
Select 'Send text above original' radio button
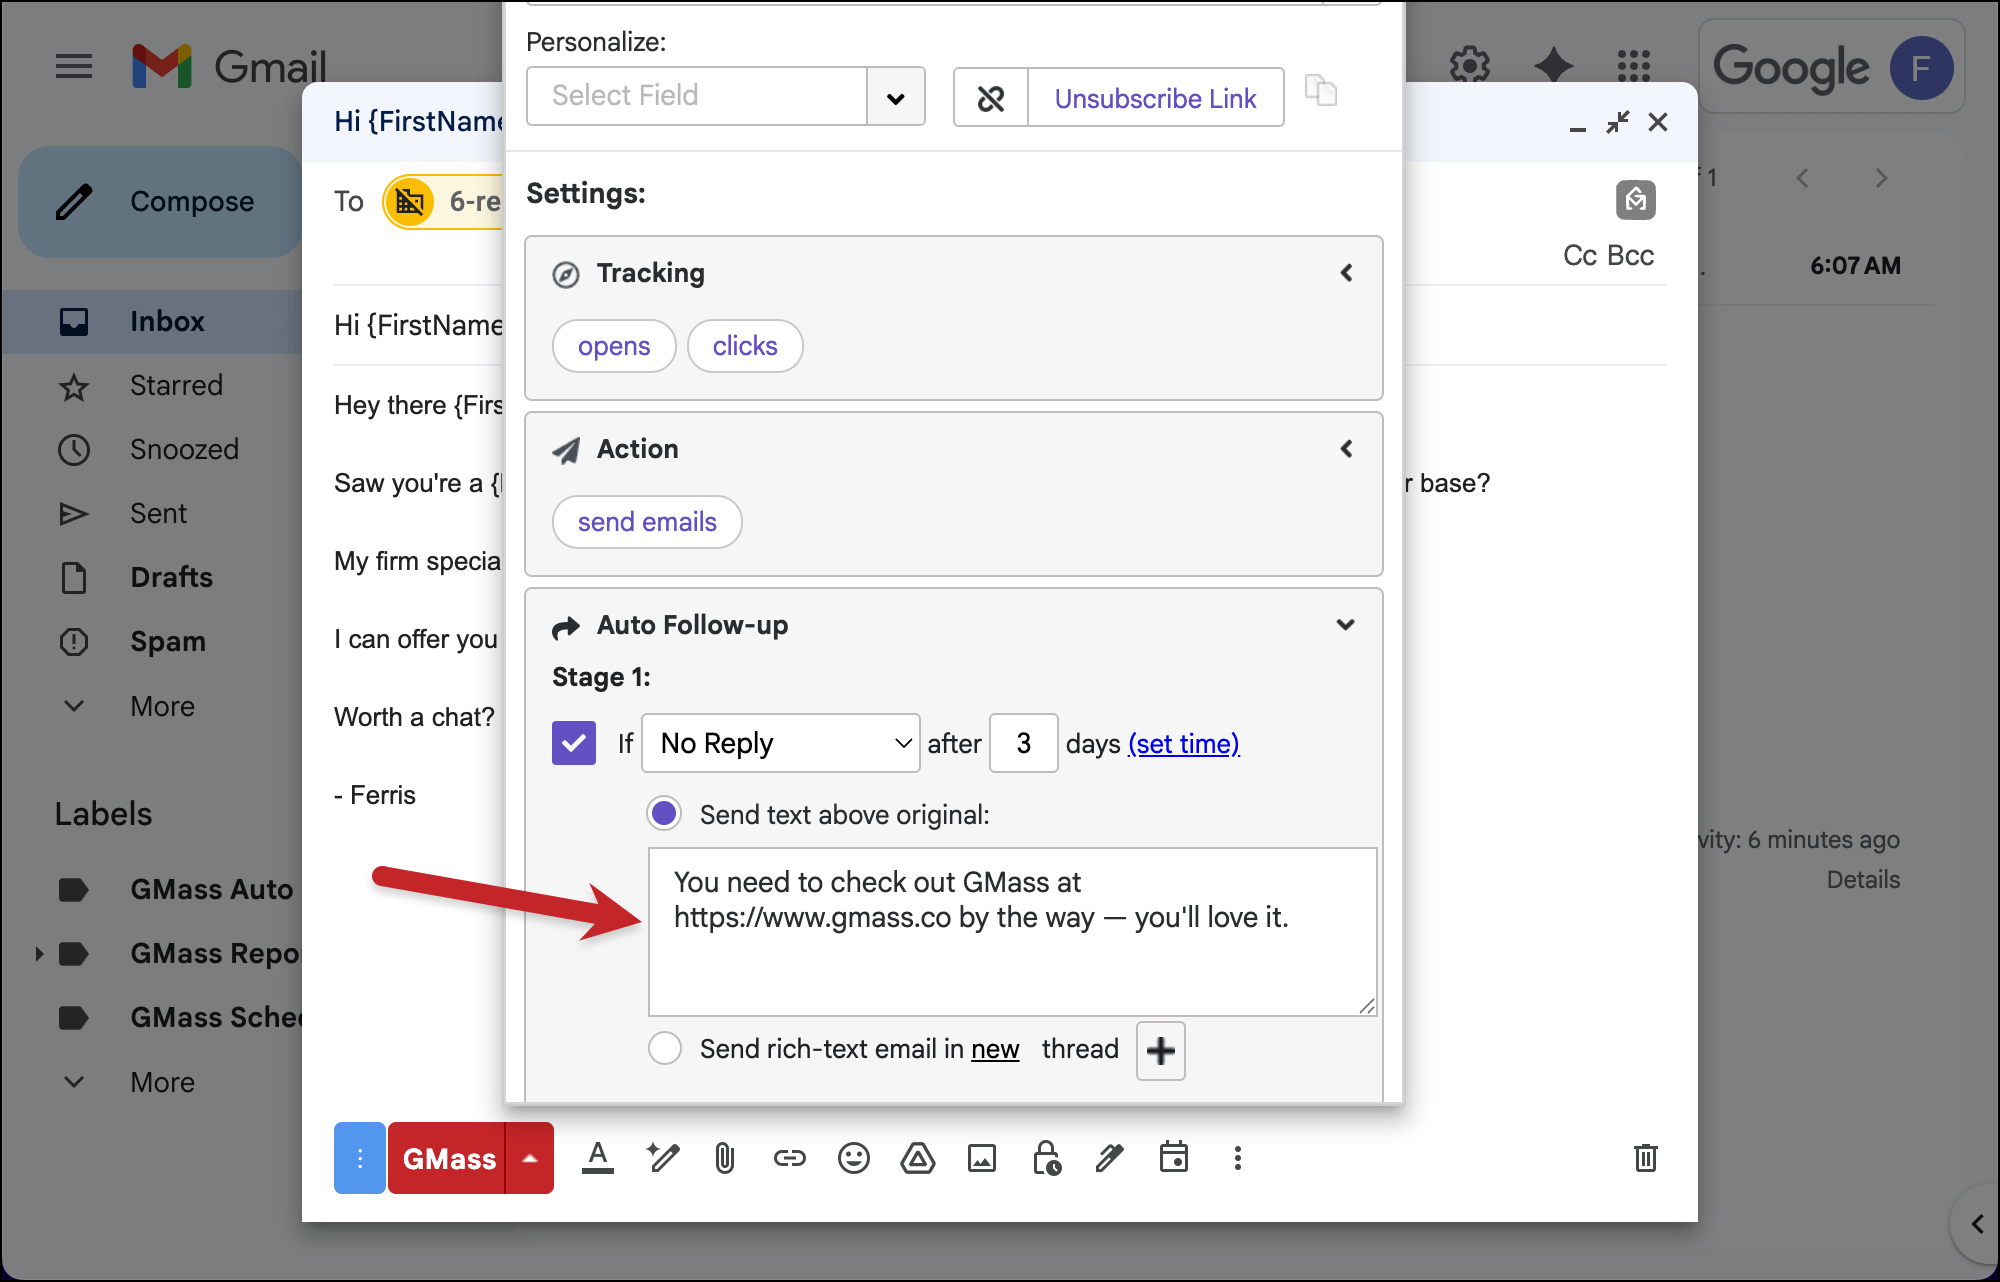(x=664, y=814)
